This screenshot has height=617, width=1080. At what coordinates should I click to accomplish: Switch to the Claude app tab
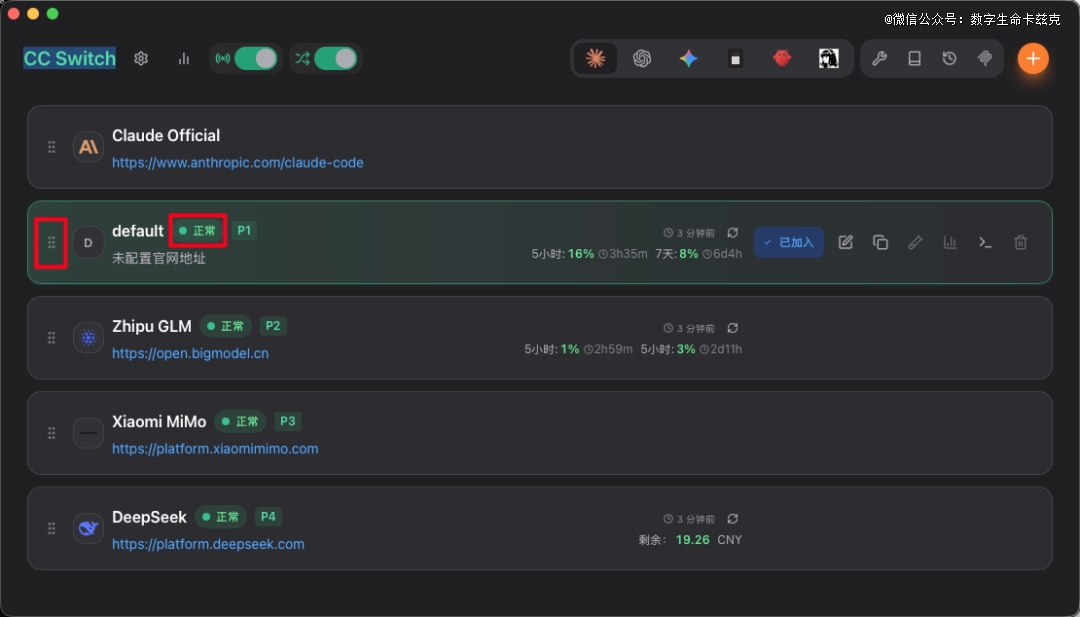[595, 59]
